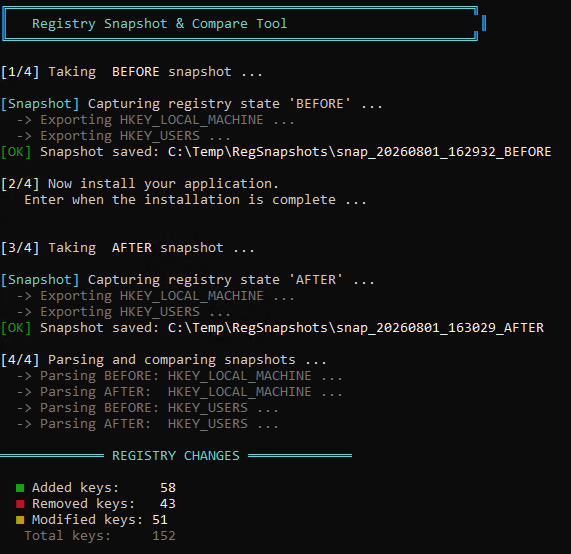Click 'Parsing BEFORE: HKEY_USERS' line
Image resolution: width=571 pixels, height=554 pixels.
point(147,408)
